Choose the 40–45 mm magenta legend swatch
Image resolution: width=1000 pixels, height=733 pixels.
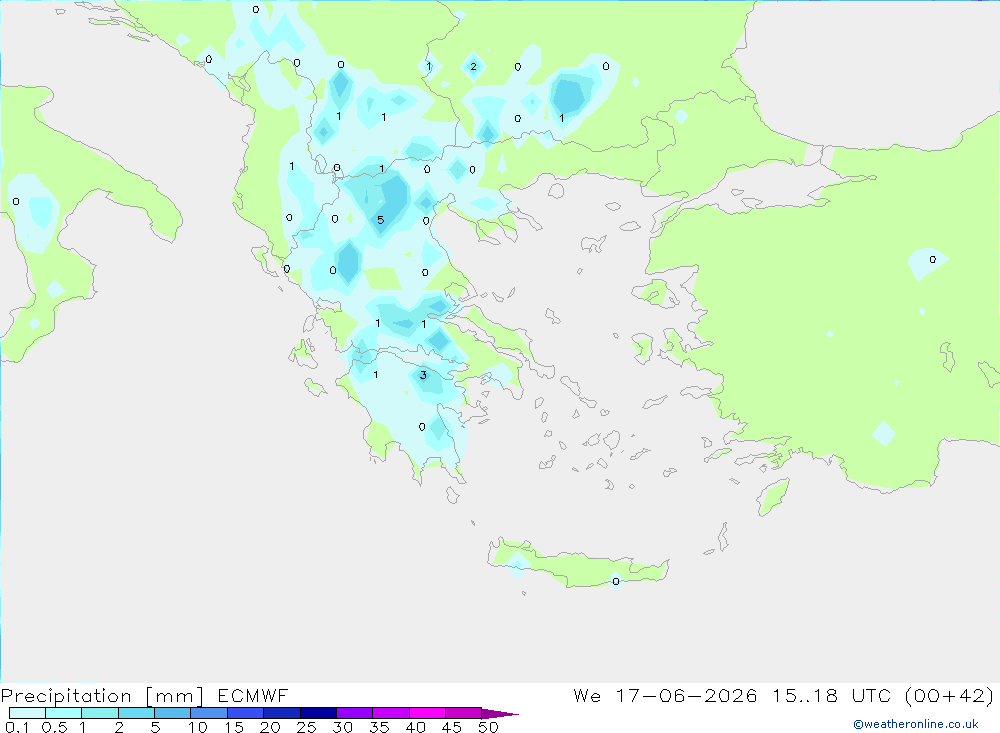pos(427,713)
